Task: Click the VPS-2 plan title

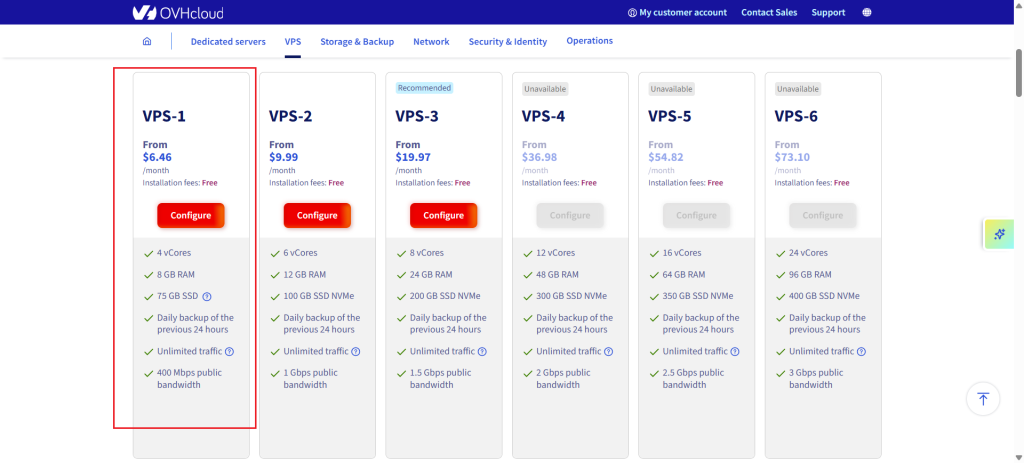Action: tap(291, 116)
